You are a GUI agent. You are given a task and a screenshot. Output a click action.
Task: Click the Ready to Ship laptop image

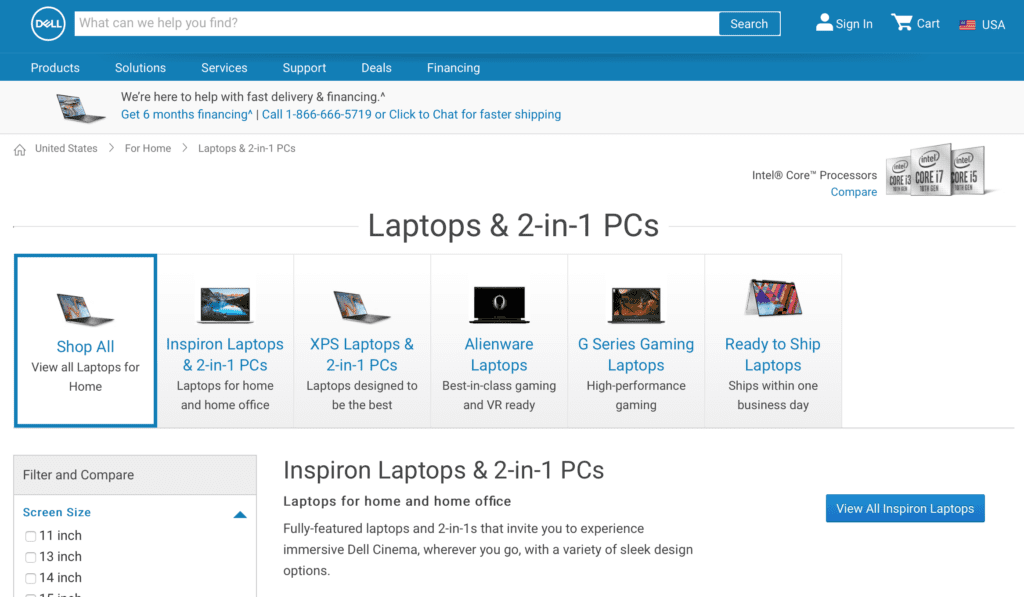[x=773, y=297]
